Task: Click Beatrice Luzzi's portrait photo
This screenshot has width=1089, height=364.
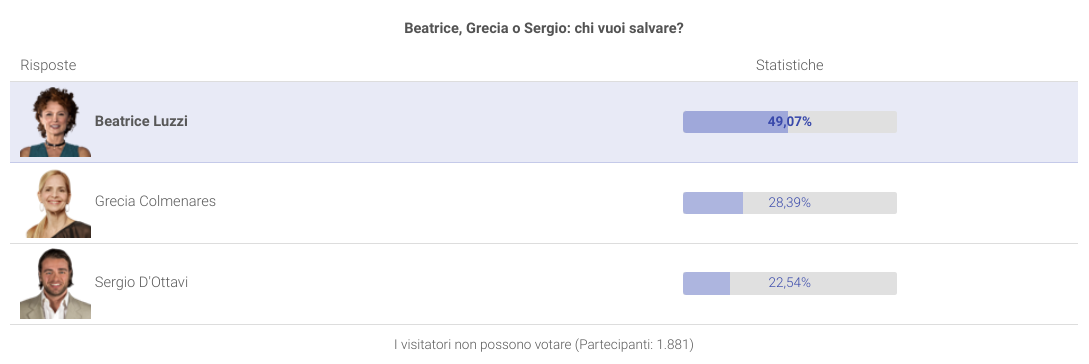Action: coord(55,122)
